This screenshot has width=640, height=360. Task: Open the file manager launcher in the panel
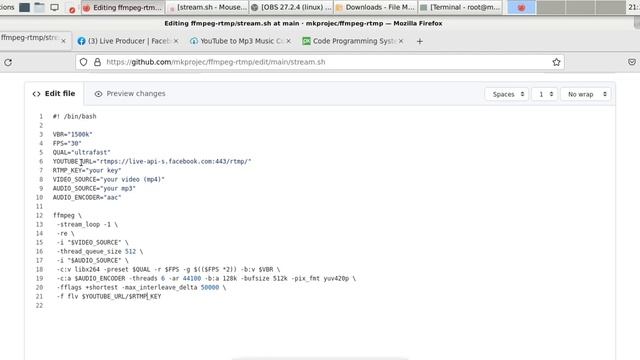pyautogui.click(x=39, y=7)
